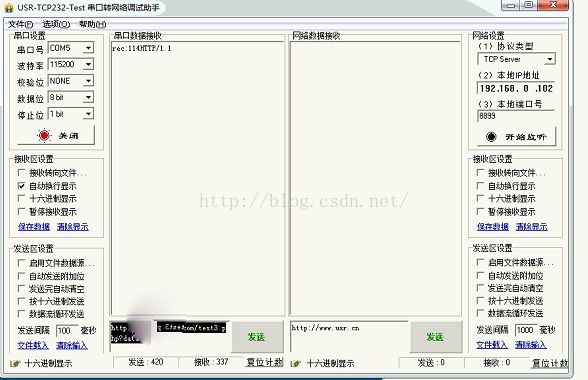
Task: Click the empty network data receive area
Action: point(375,178)
